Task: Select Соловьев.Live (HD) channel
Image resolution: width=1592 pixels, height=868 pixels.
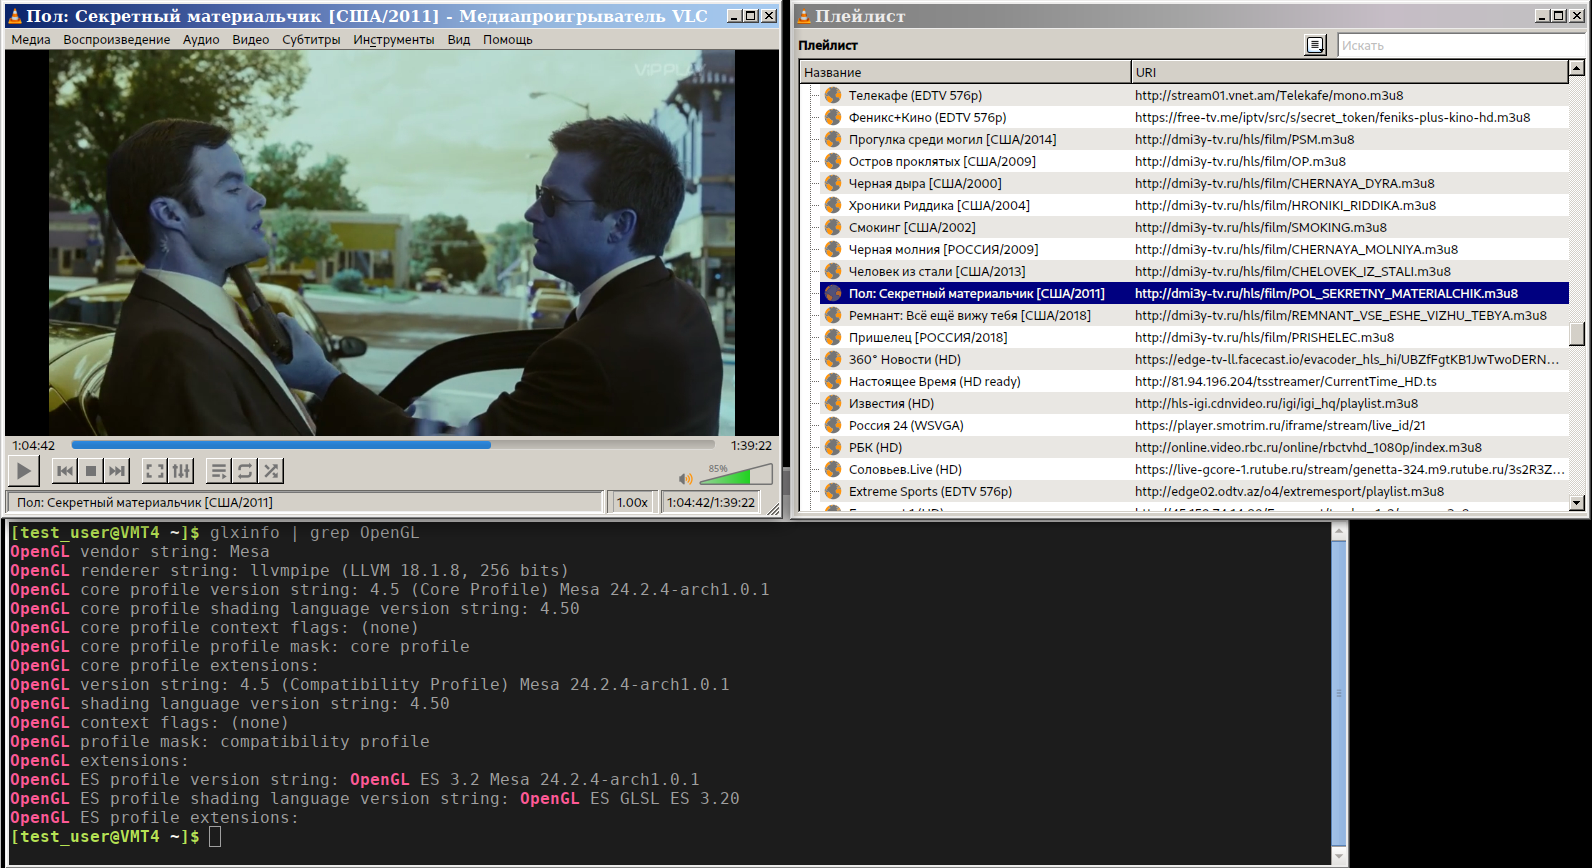Action: point(1194,469)
